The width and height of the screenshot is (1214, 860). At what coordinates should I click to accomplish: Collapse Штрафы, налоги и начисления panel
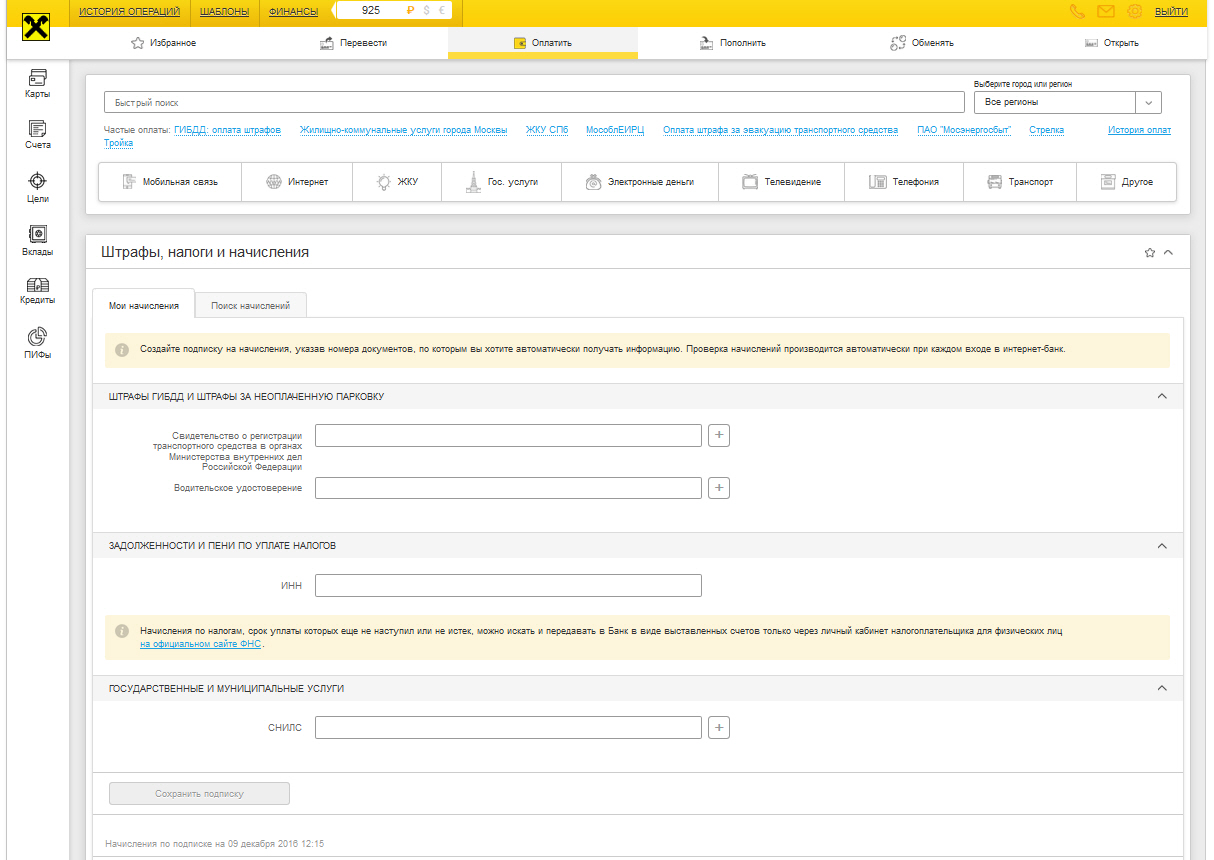(x=1168, y=253)
